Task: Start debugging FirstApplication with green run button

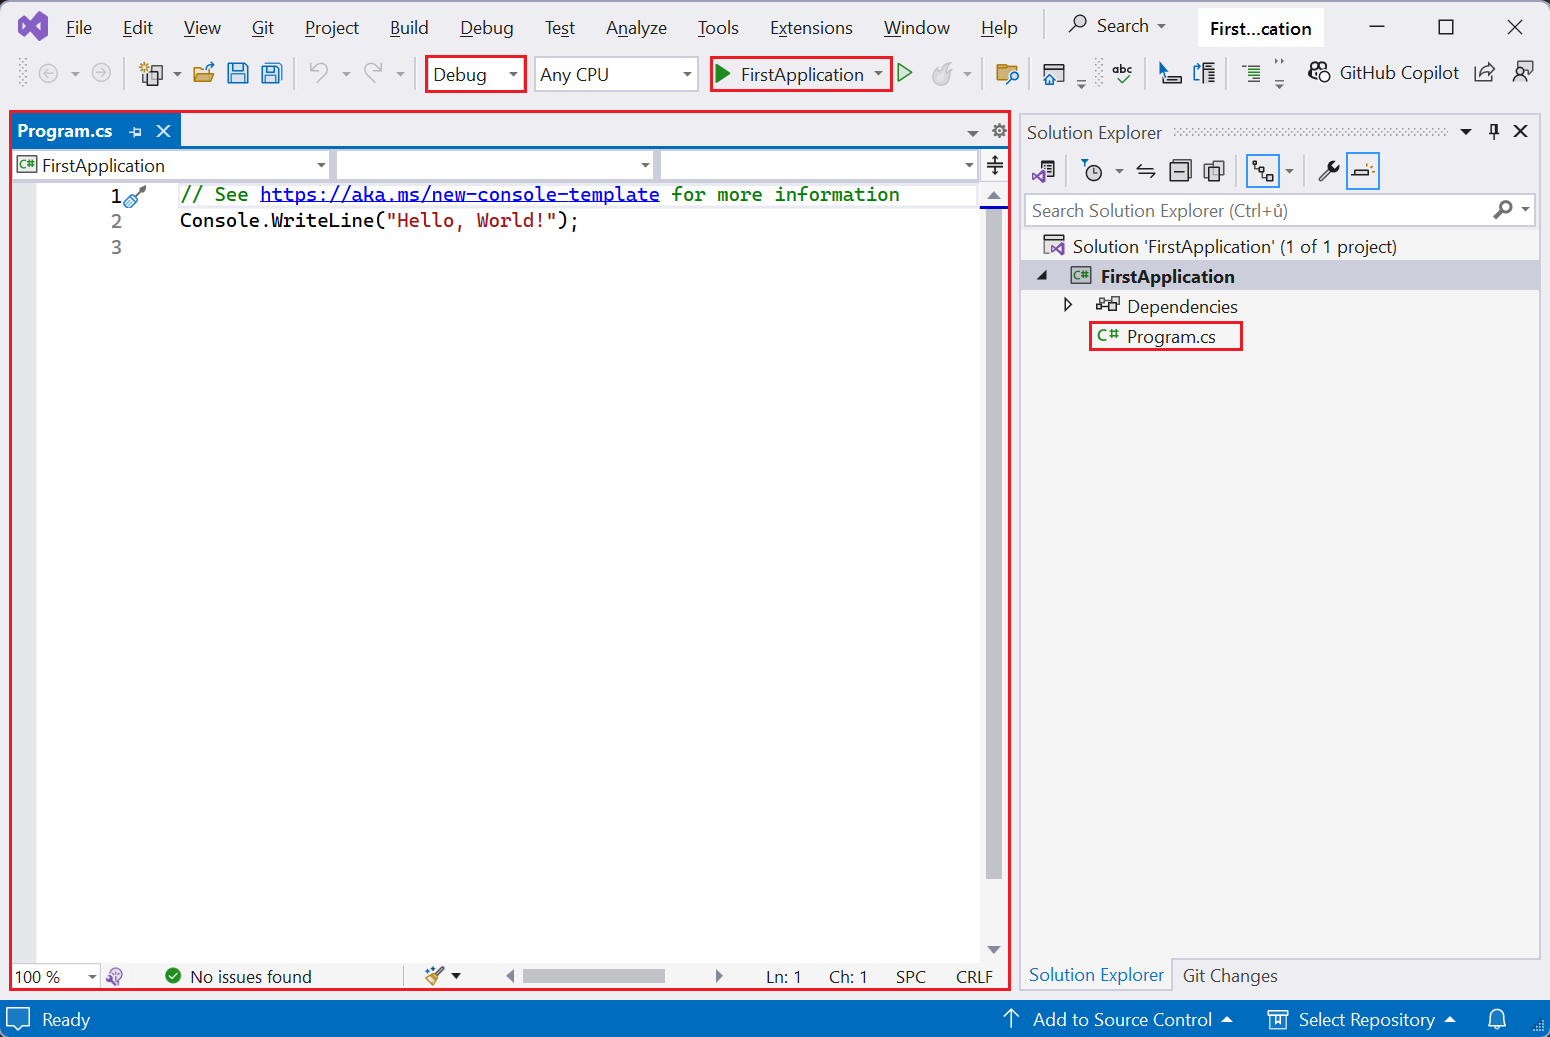Action: point(722,73)
